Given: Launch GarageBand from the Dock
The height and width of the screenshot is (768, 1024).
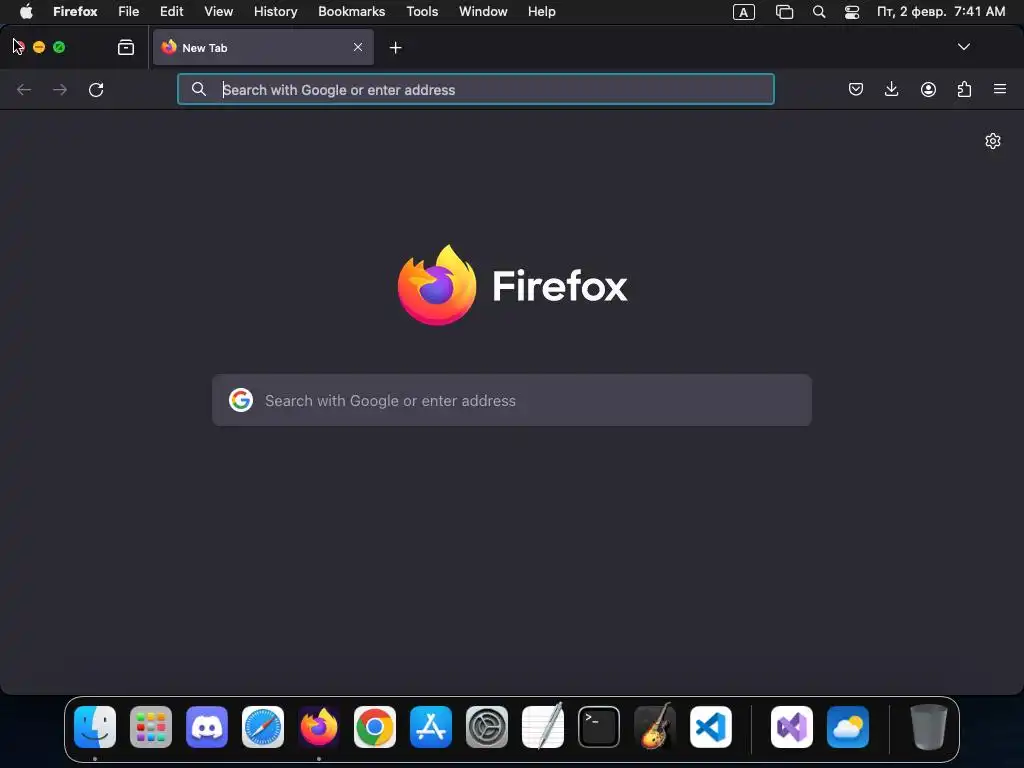Looking at the screenshot, I should click(655, 727).
